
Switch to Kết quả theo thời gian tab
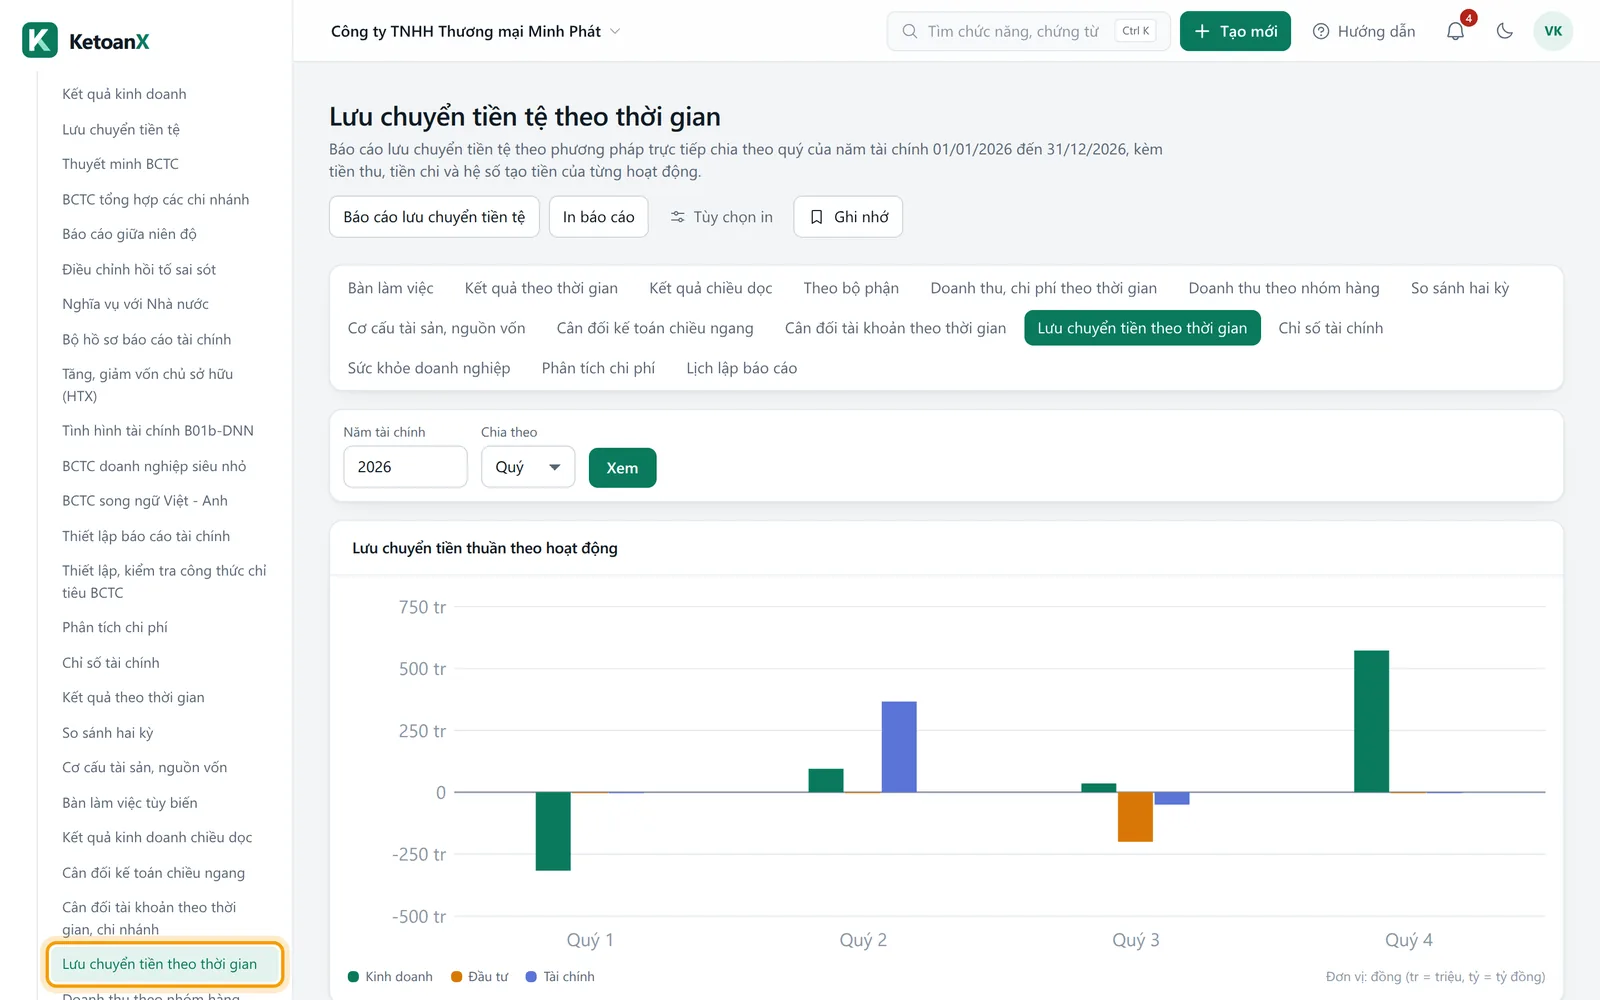(x=541, y=288)
